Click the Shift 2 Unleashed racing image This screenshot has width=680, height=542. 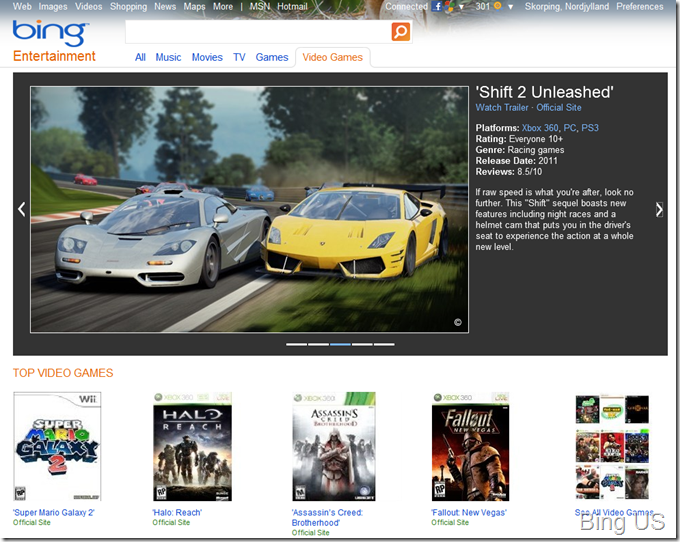point(249,209)
